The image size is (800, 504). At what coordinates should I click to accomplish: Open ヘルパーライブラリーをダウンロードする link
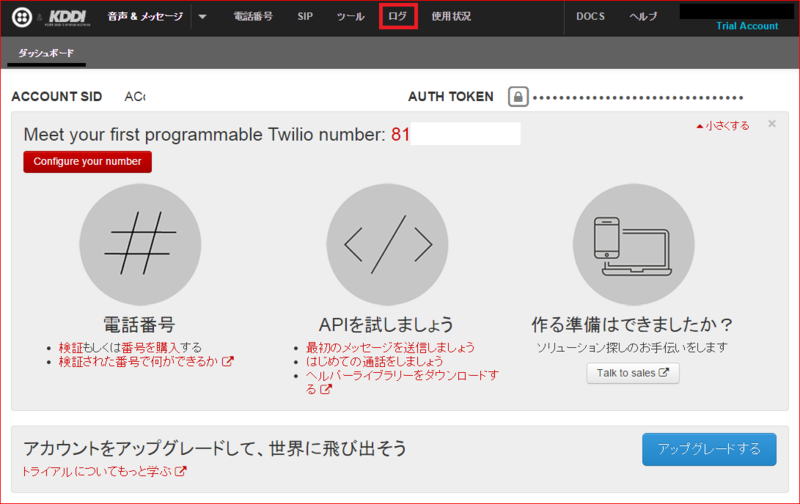(x=402, y=382)
